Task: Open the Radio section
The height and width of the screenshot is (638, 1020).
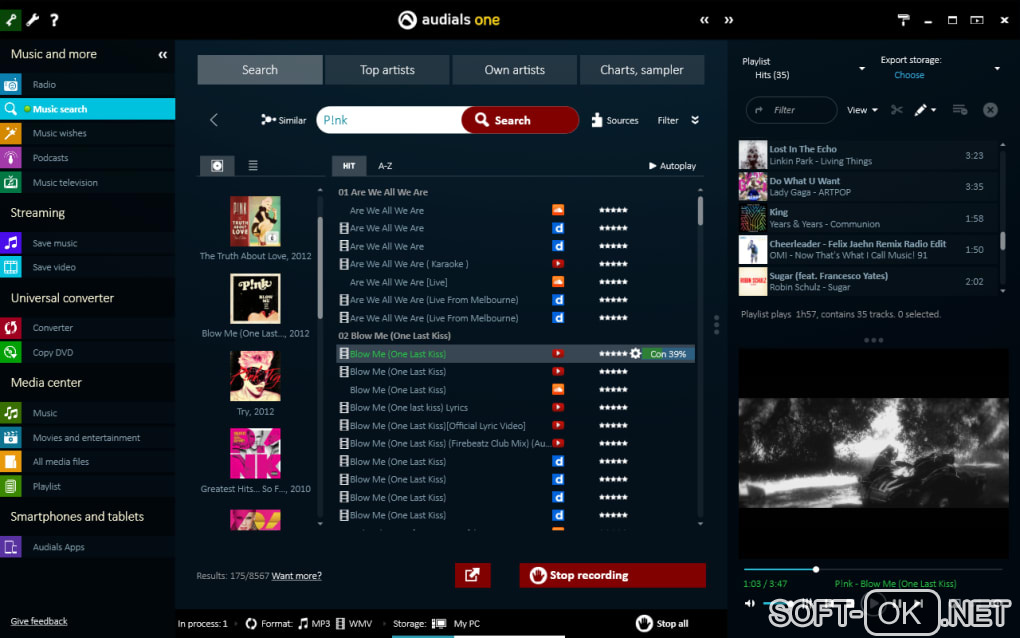Action: [x=87, y=85]
